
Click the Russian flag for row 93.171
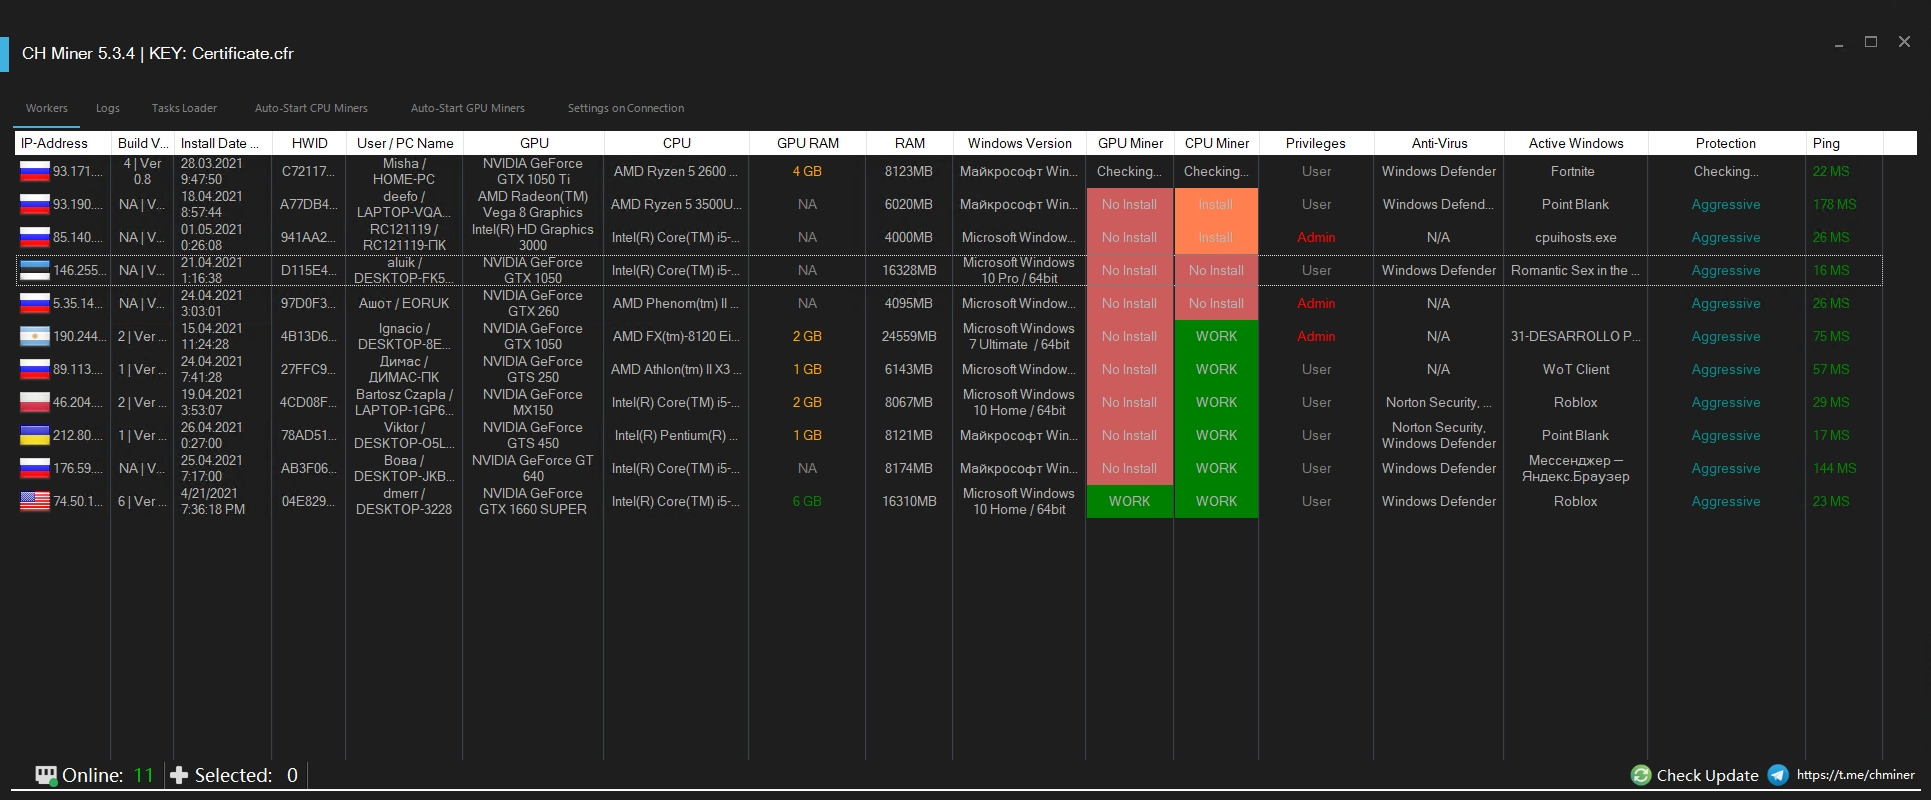[x=35, y=171]
